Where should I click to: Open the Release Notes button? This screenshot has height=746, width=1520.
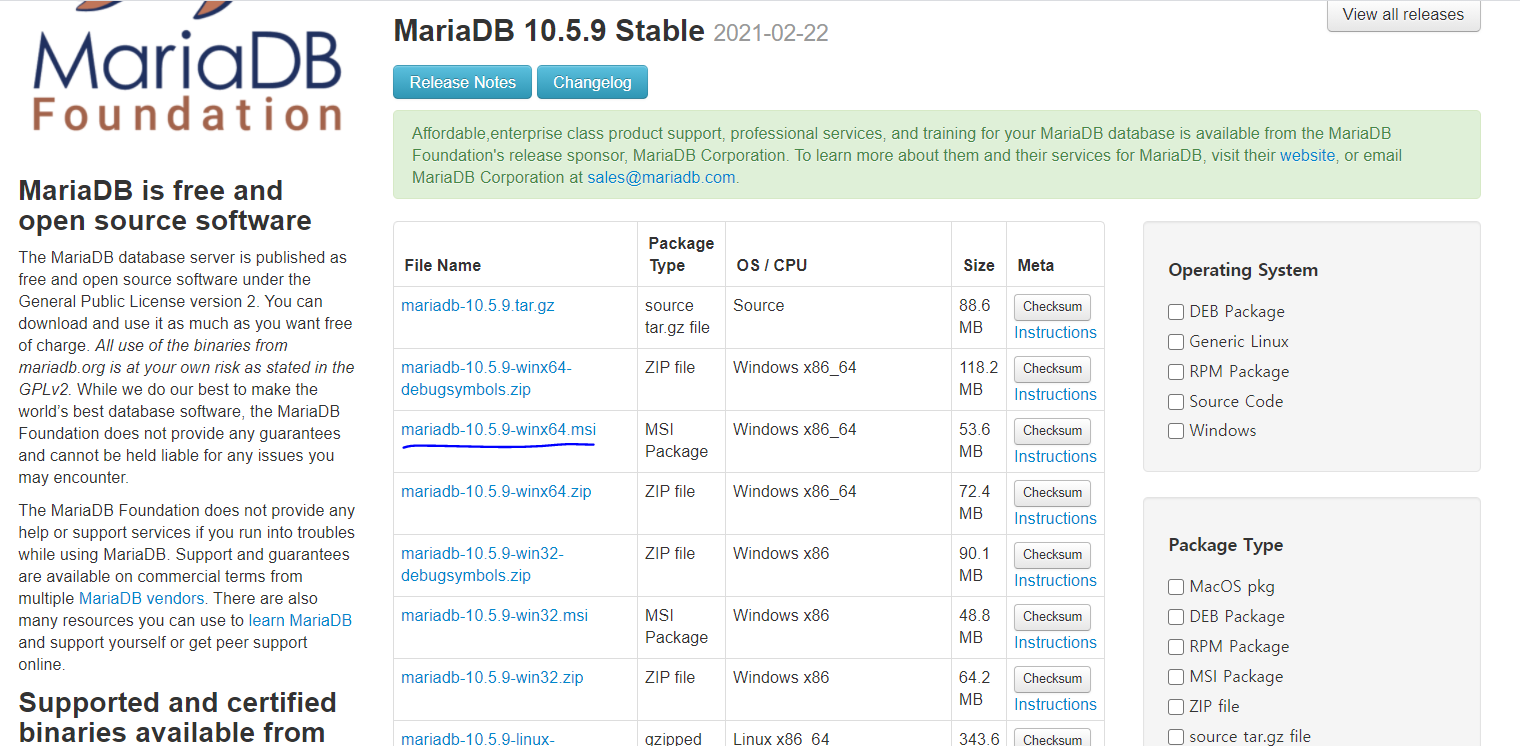tap(462, 83)
